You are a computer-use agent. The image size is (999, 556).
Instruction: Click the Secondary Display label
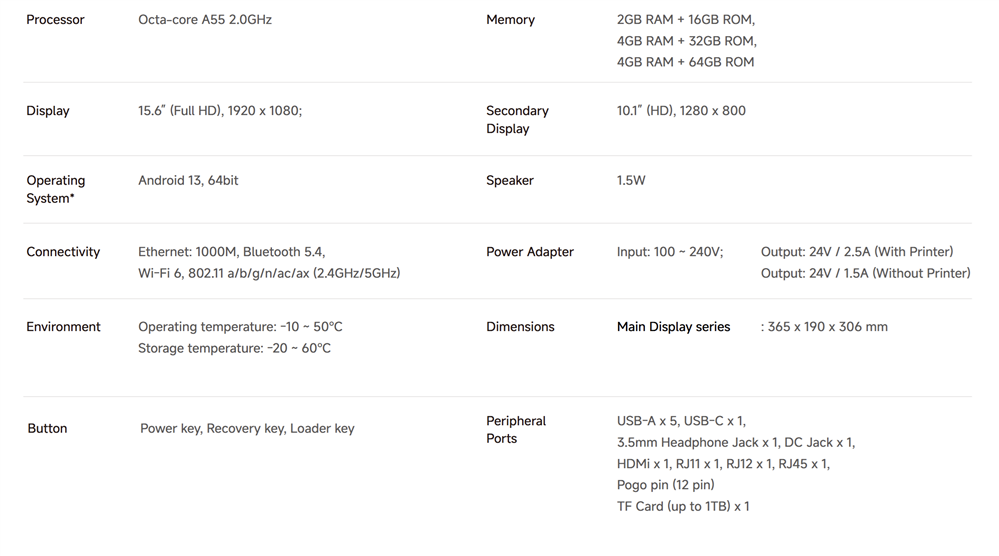[517, 120]
